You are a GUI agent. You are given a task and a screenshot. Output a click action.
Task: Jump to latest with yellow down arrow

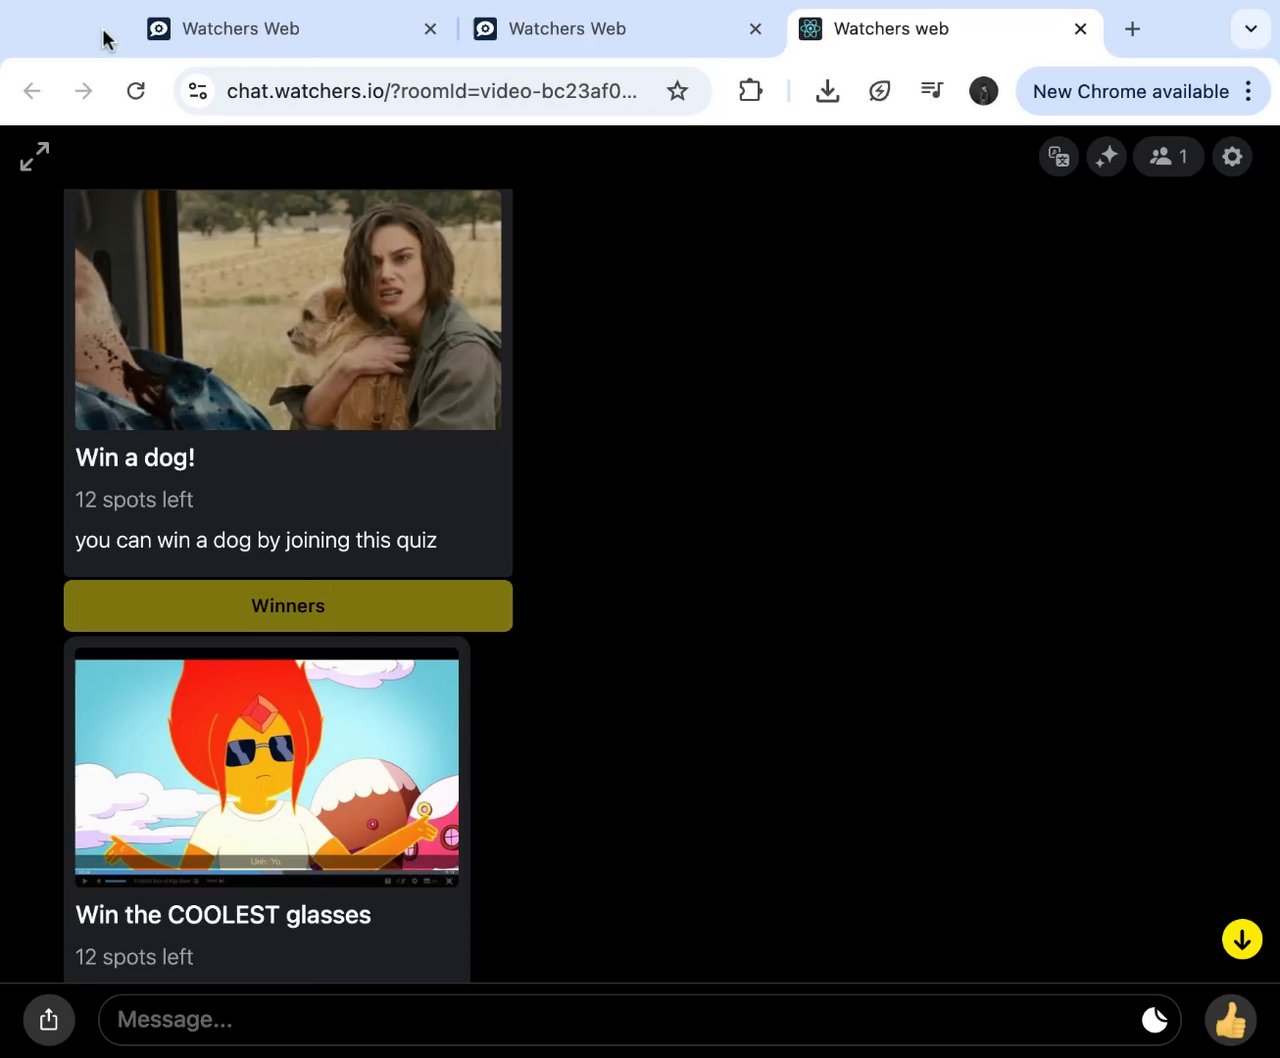(x=1242, y=939)
